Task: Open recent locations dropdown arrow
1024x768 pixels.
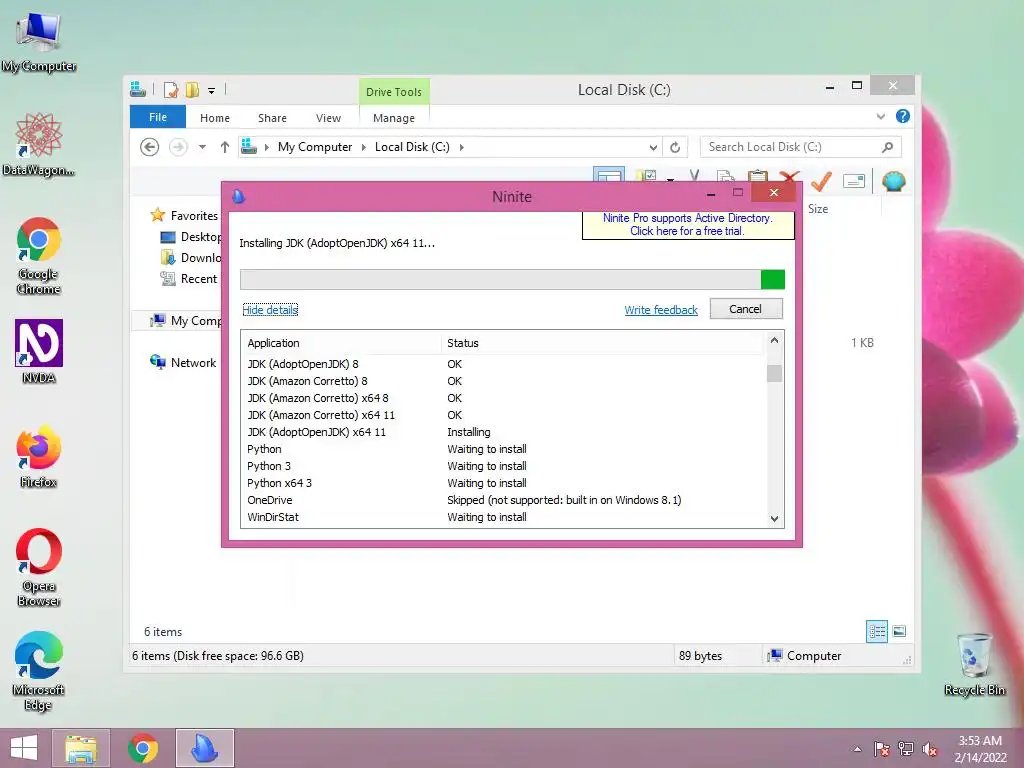Action: 202,147
